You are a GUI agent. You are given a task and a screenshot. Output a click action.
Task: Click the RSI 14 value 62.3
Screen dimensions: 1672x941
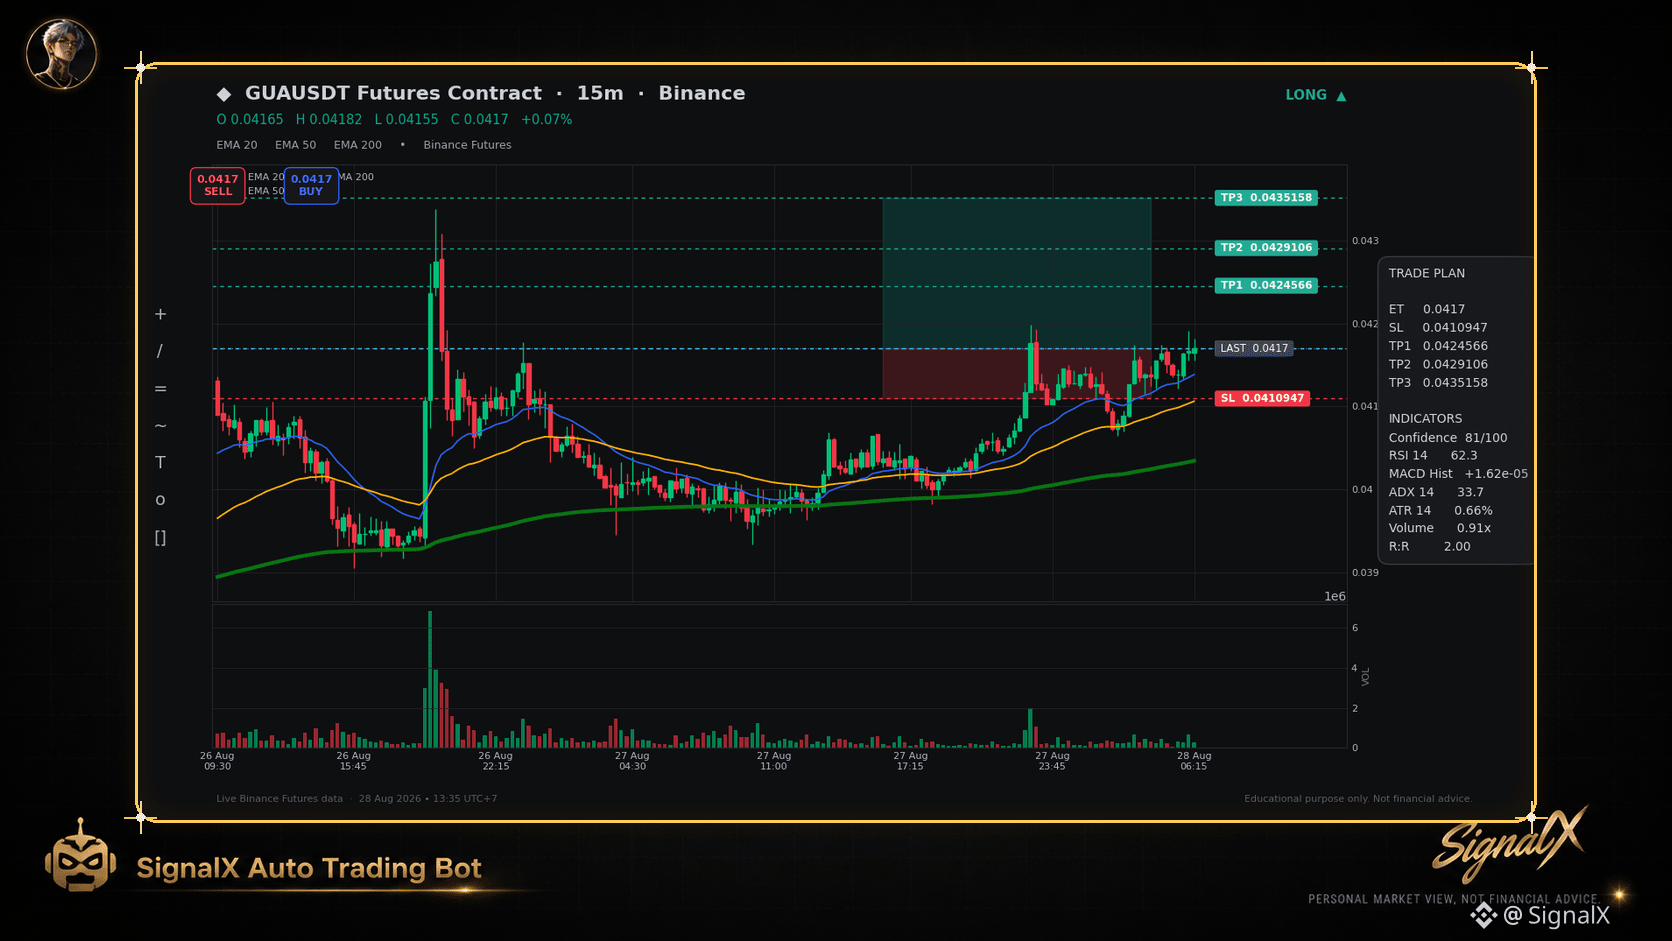[1464, 456]
